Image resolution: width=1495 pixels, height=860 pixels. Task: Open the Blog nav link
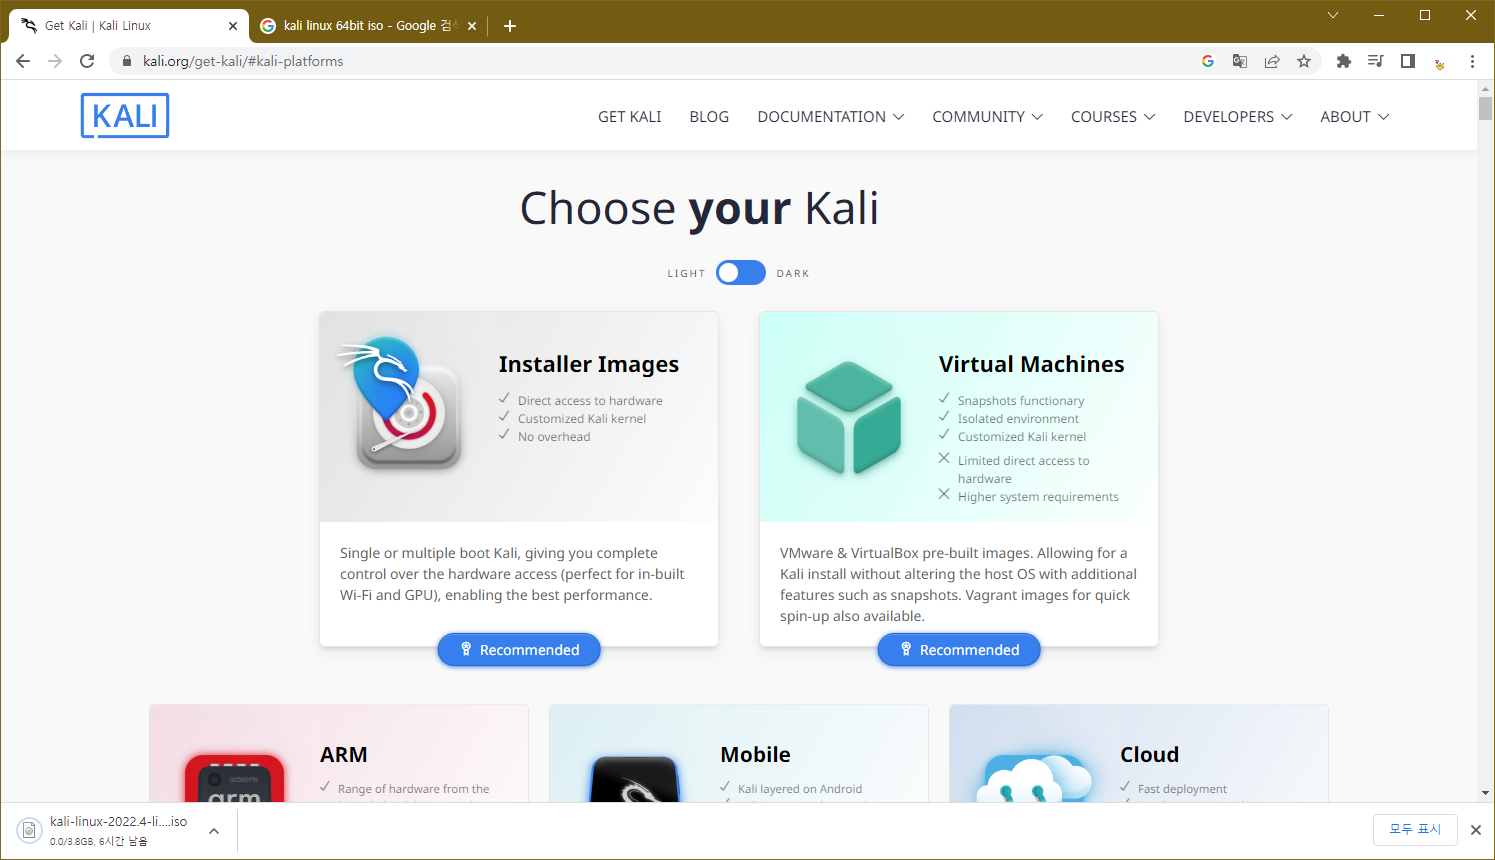coord(709,117)
